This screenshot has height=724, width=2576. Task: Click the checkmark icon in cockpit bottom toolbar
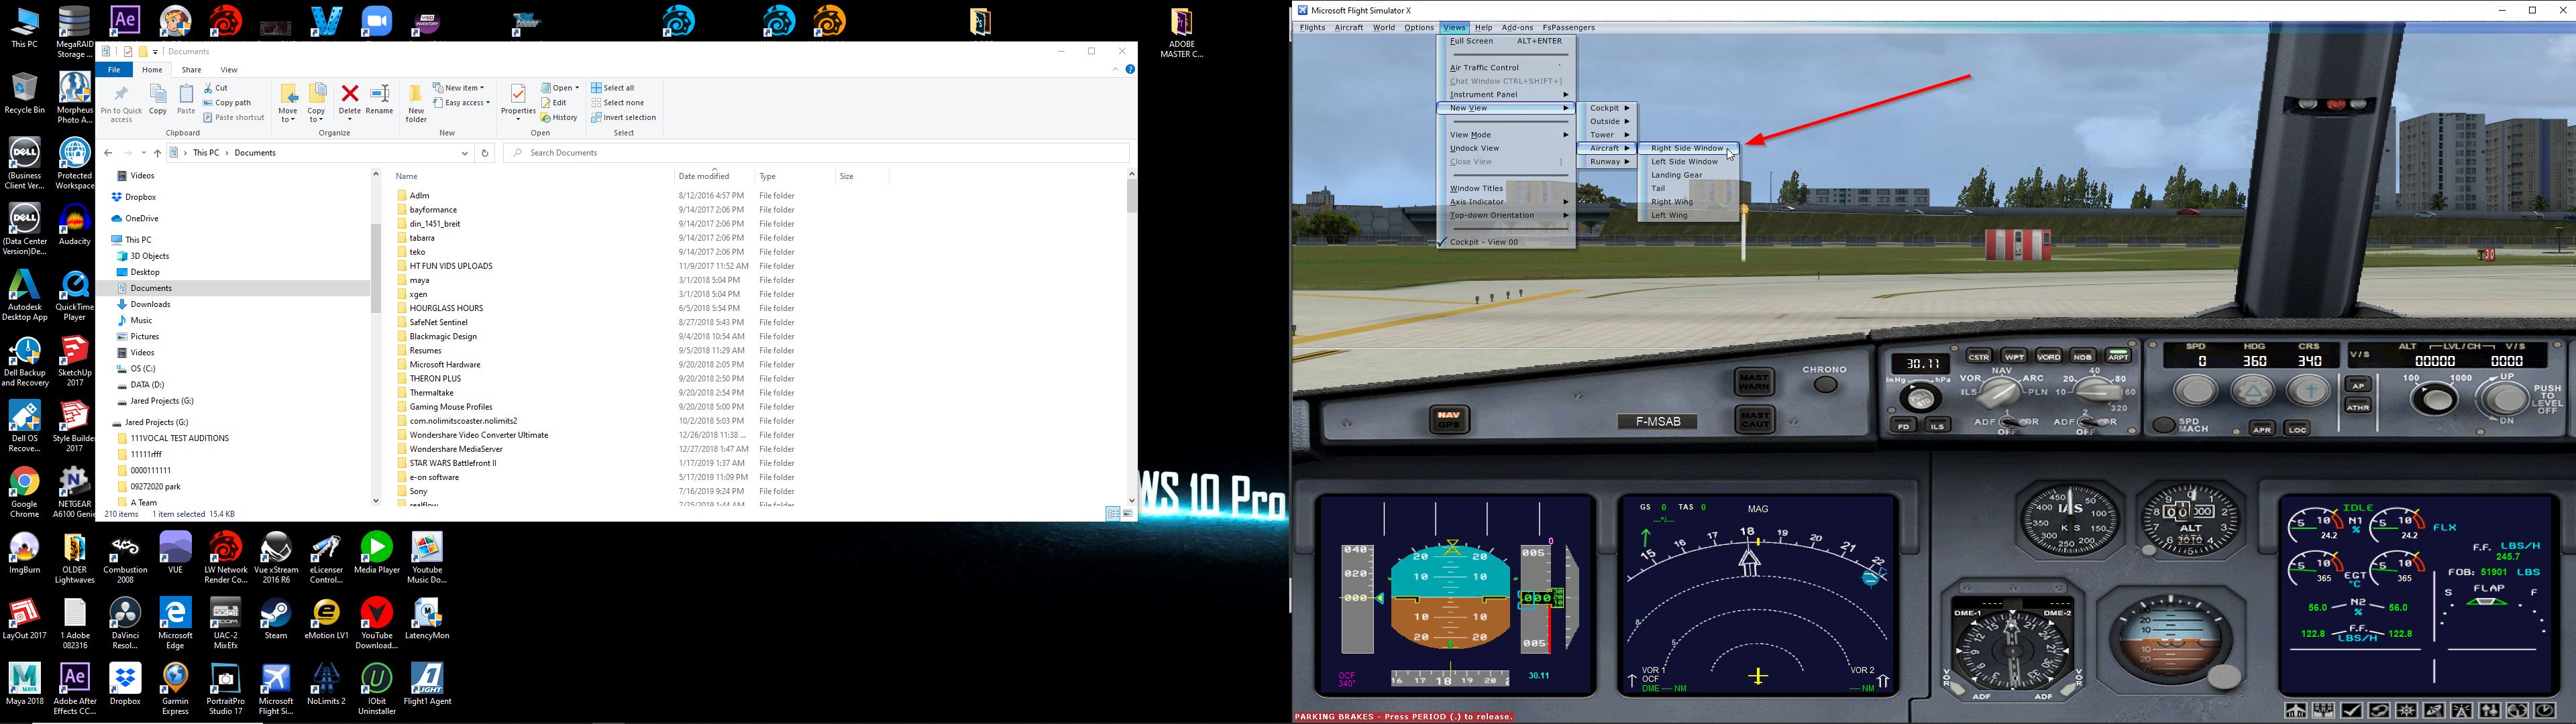click(2351, 710)
